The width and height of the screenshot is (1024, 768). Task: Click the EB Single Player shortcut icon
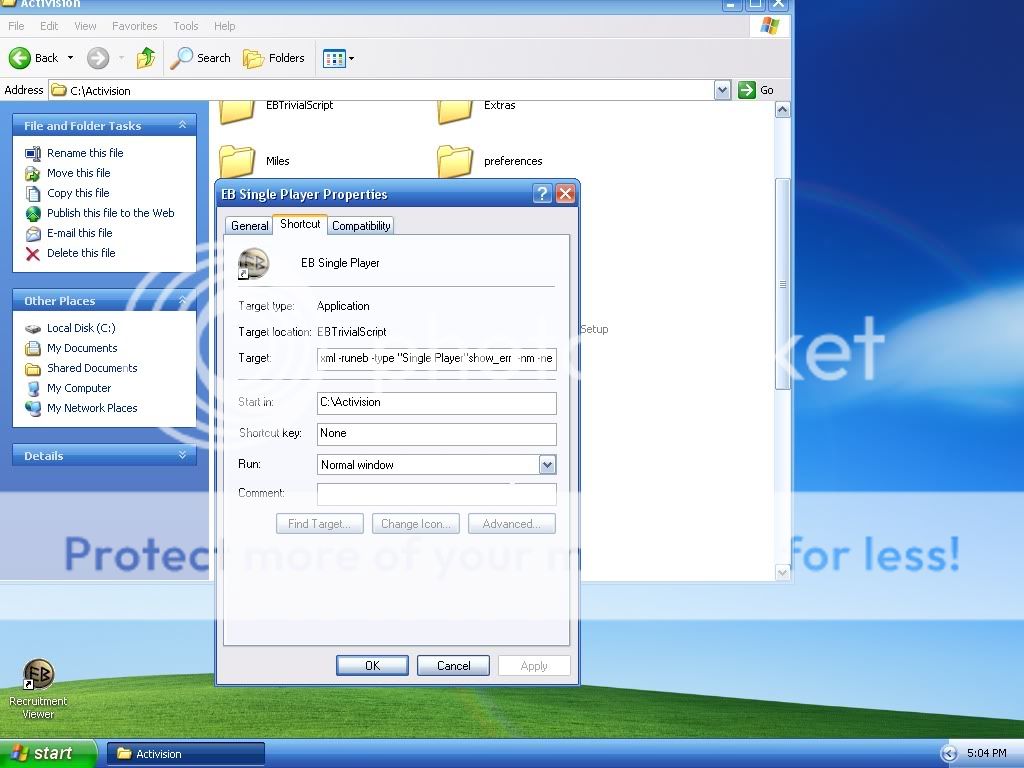(x=254, y=263)
